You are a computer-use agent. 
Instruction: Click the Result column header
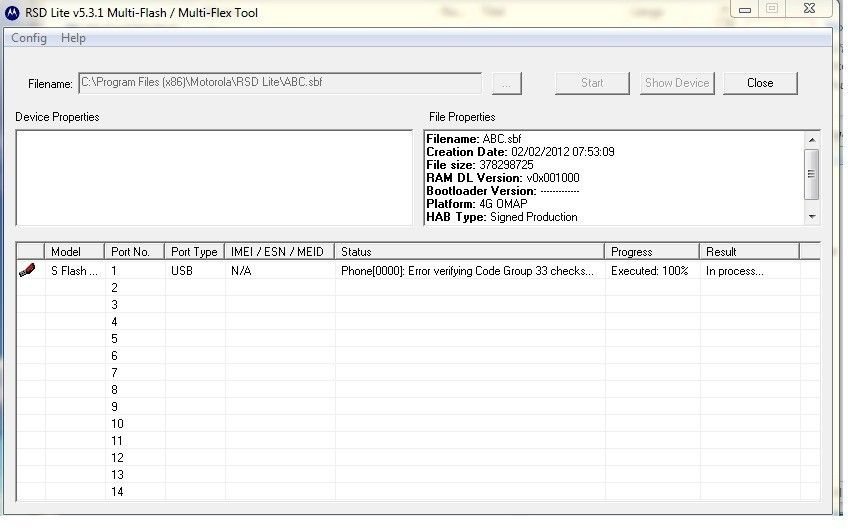pos(749,252)
